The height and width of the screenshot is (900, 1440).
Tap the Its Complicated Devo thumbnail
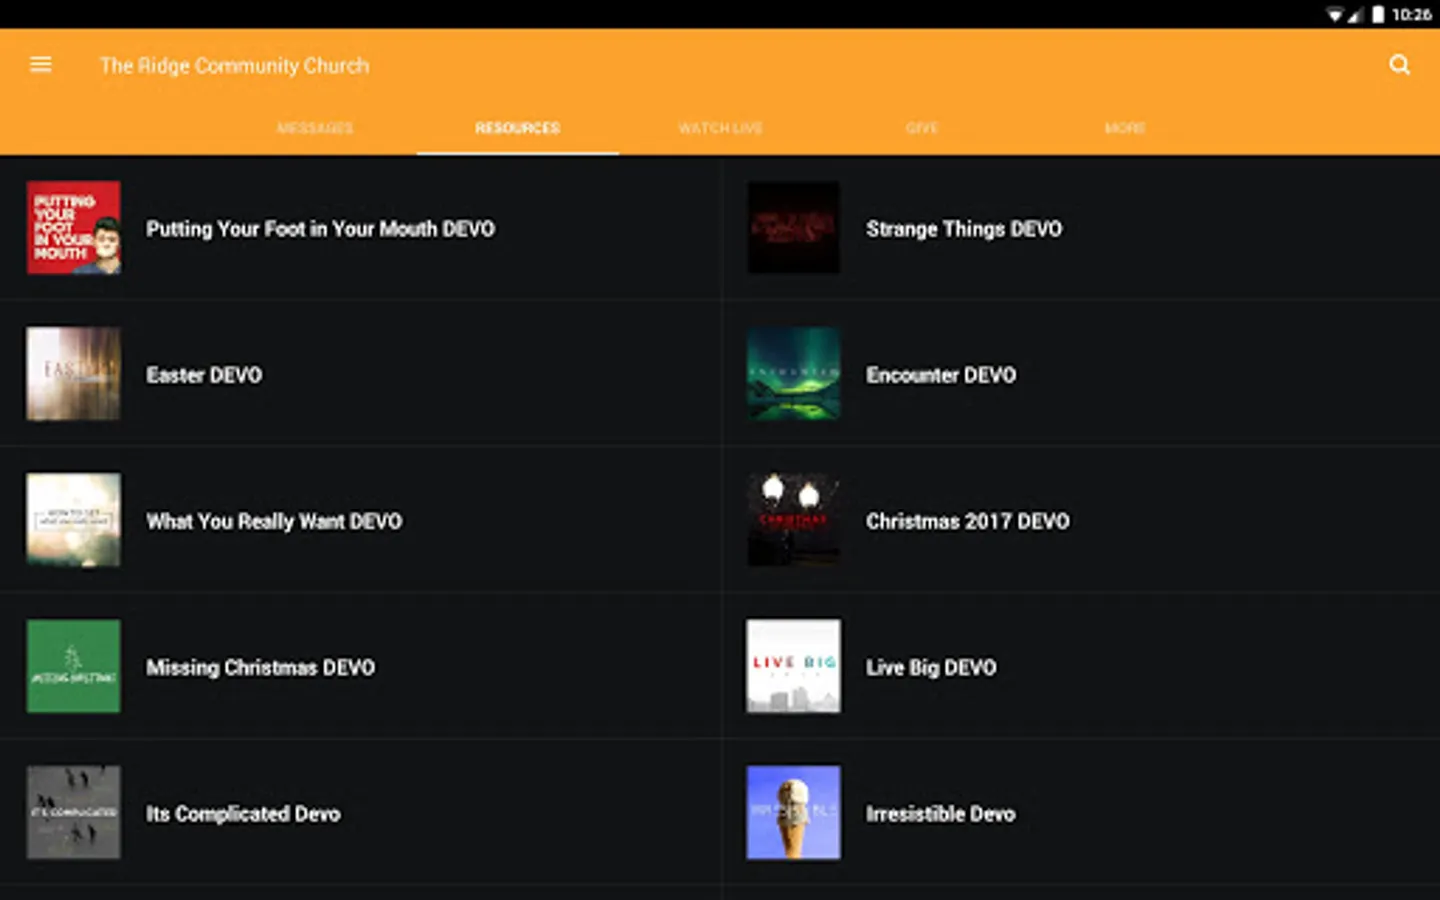pyautogui.click(x=74, y=812)
